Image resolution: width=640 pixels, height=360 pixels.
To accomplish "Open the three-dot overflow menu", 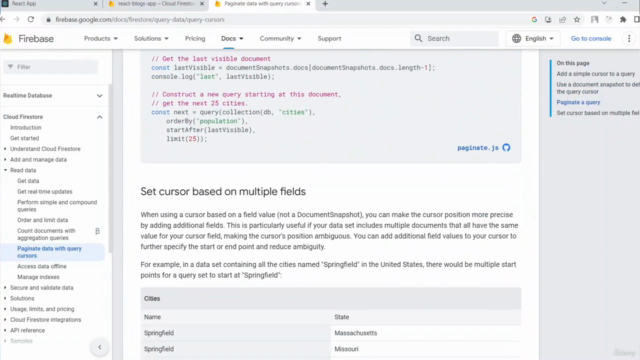I will [x=629, y=38].
